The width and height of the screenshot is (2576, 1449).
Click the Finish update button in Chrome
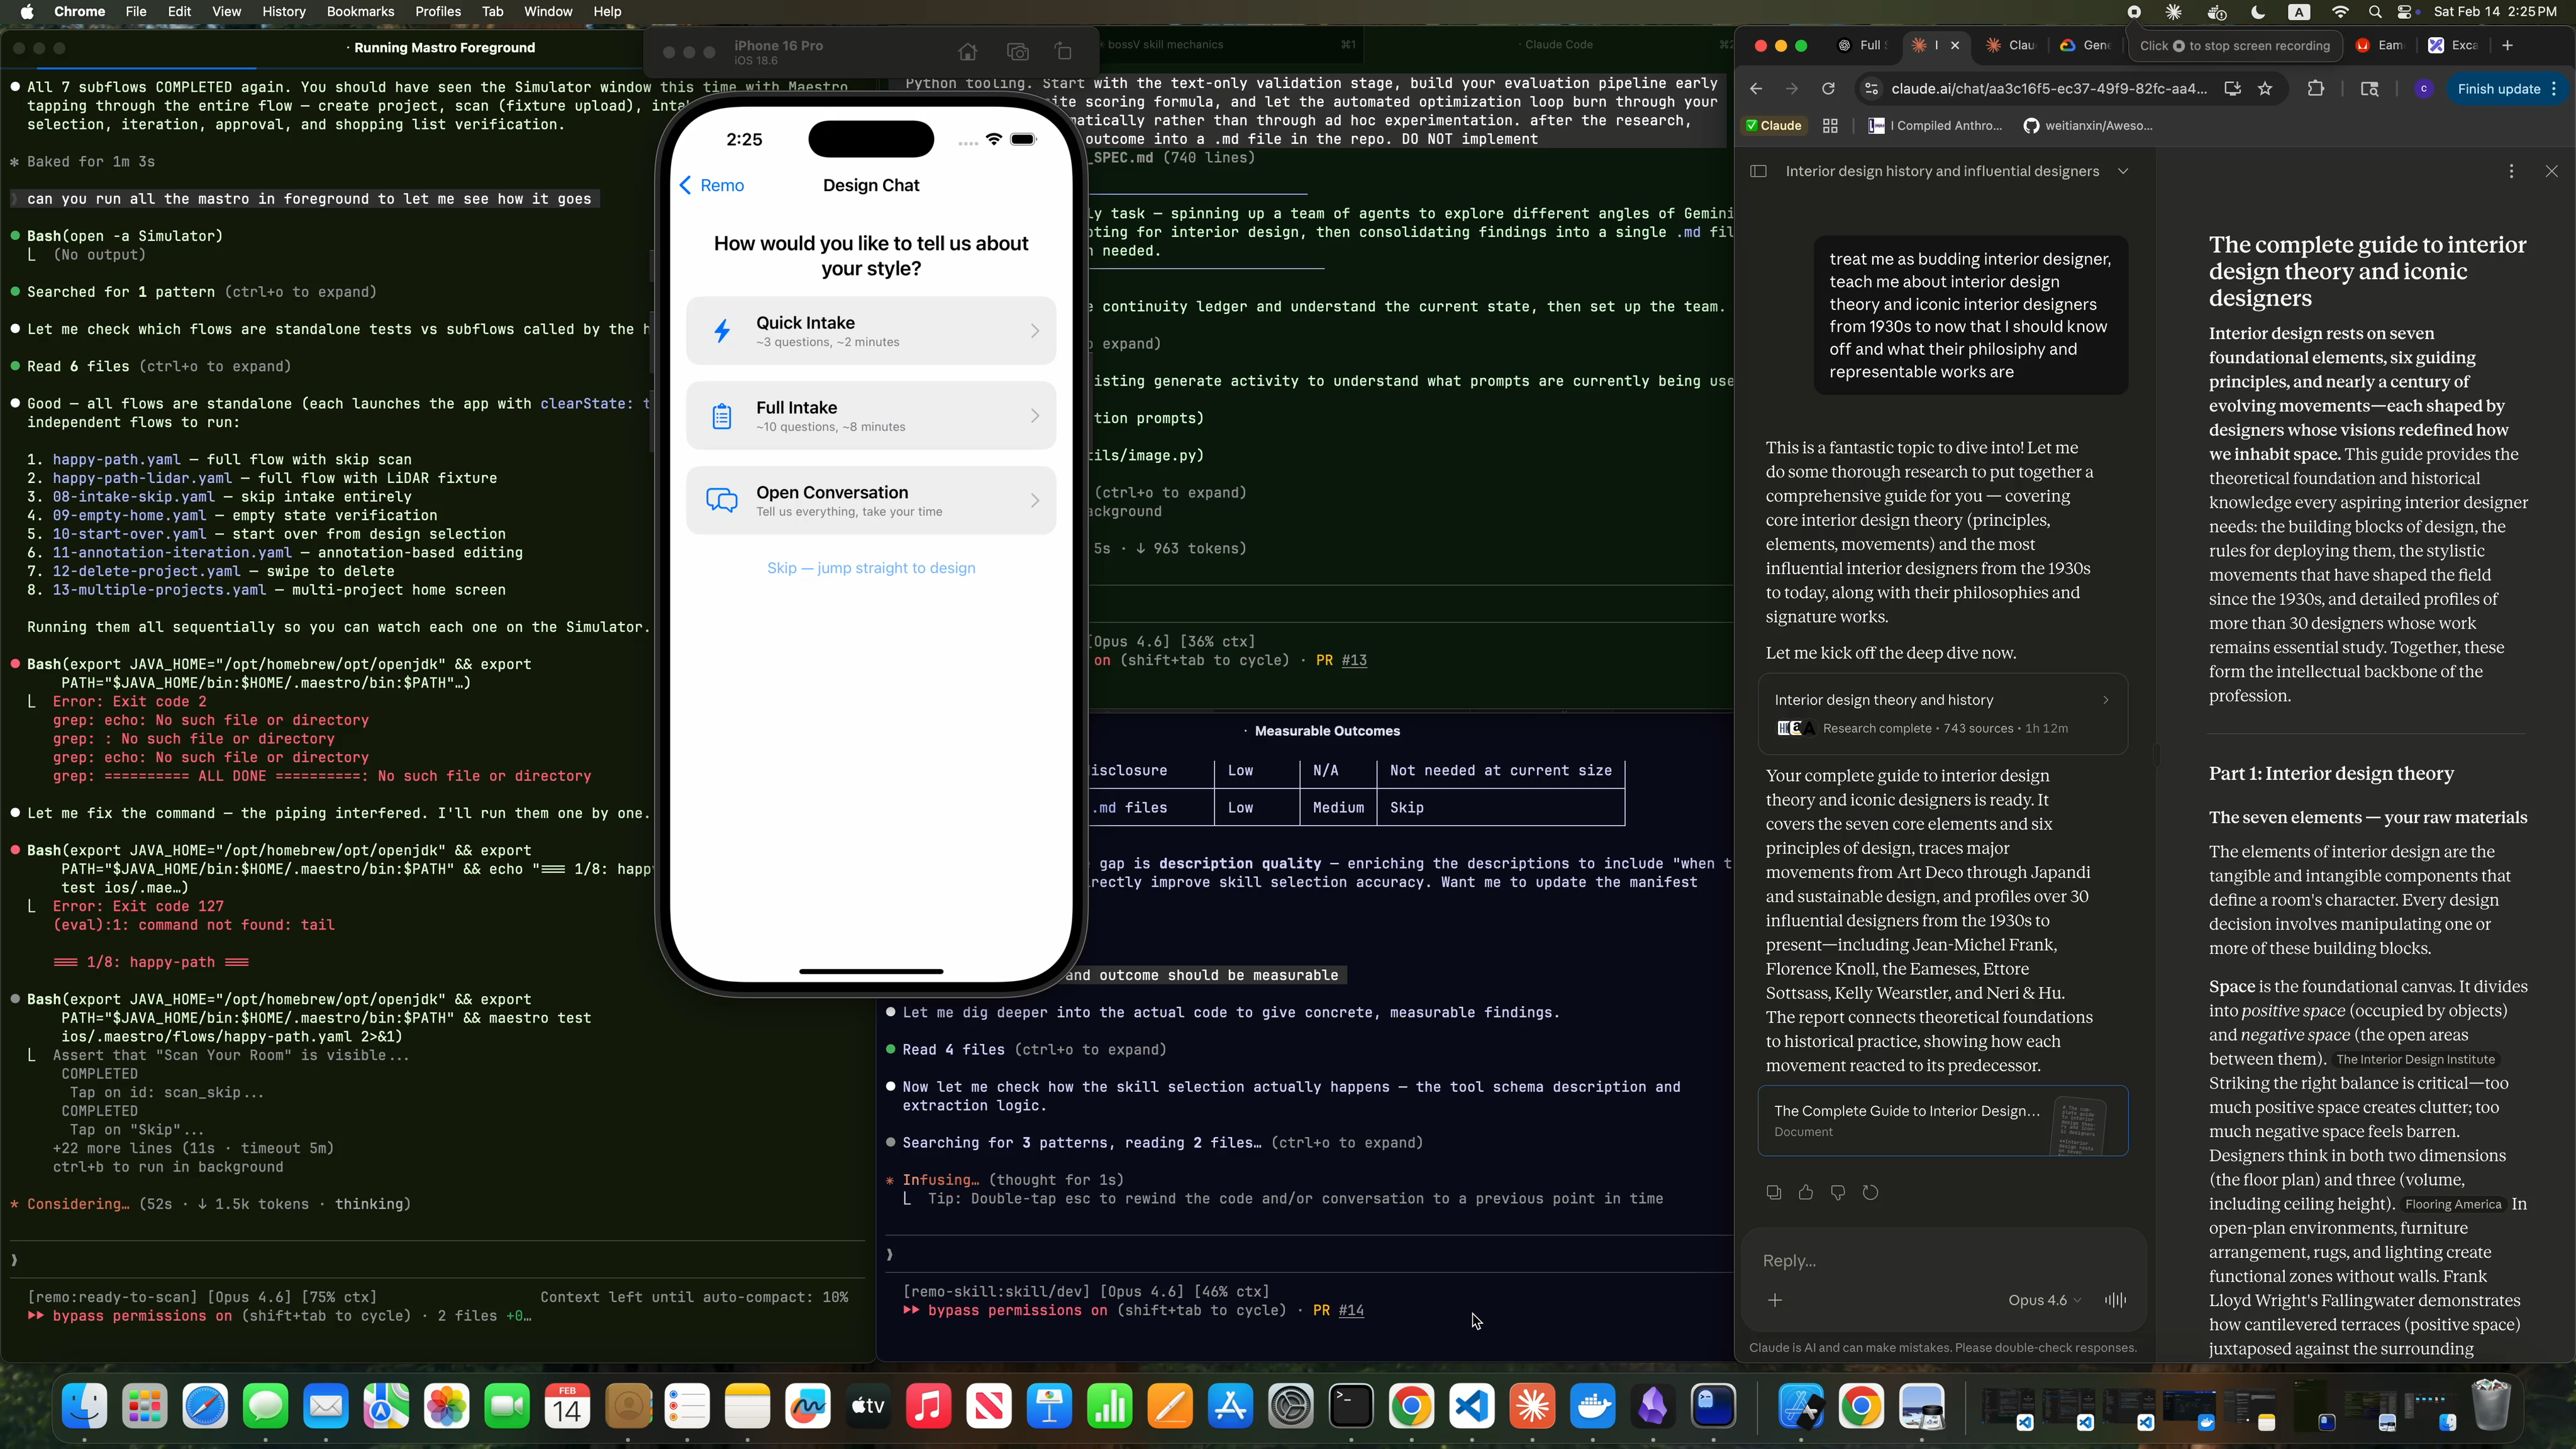2498,89
